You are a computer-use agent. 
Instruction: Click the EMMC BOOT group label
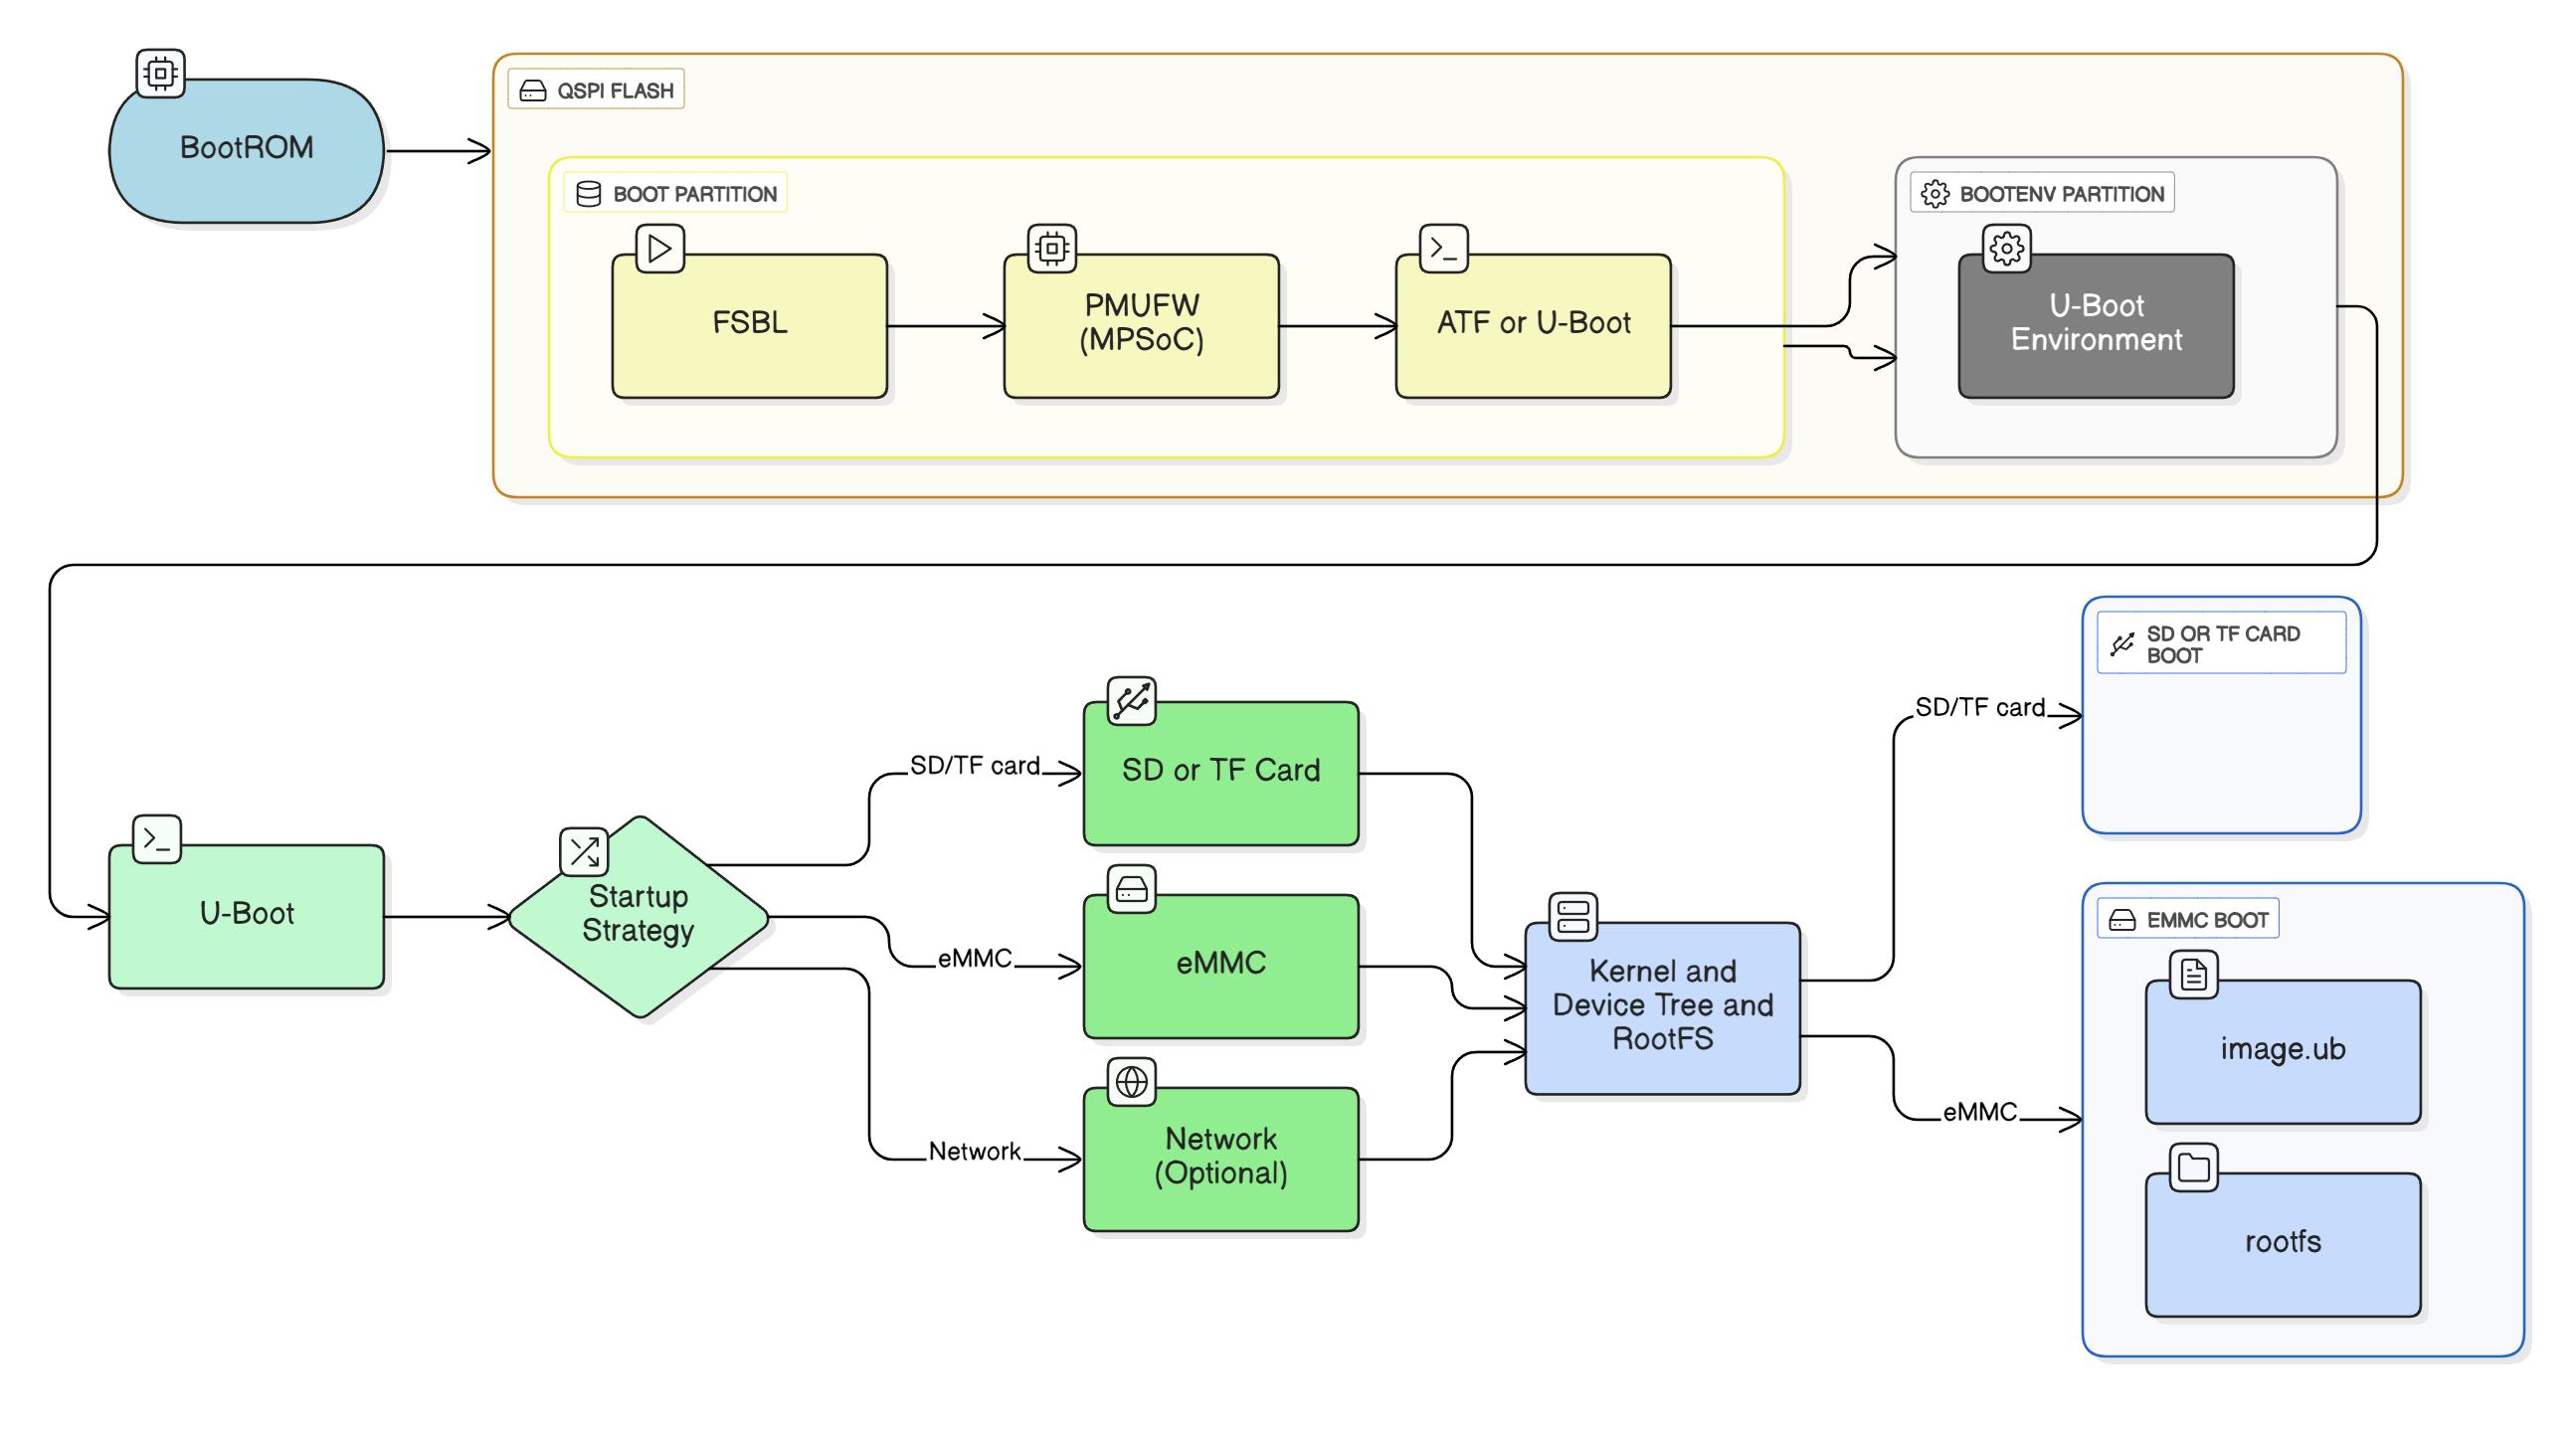(2188, 919)
